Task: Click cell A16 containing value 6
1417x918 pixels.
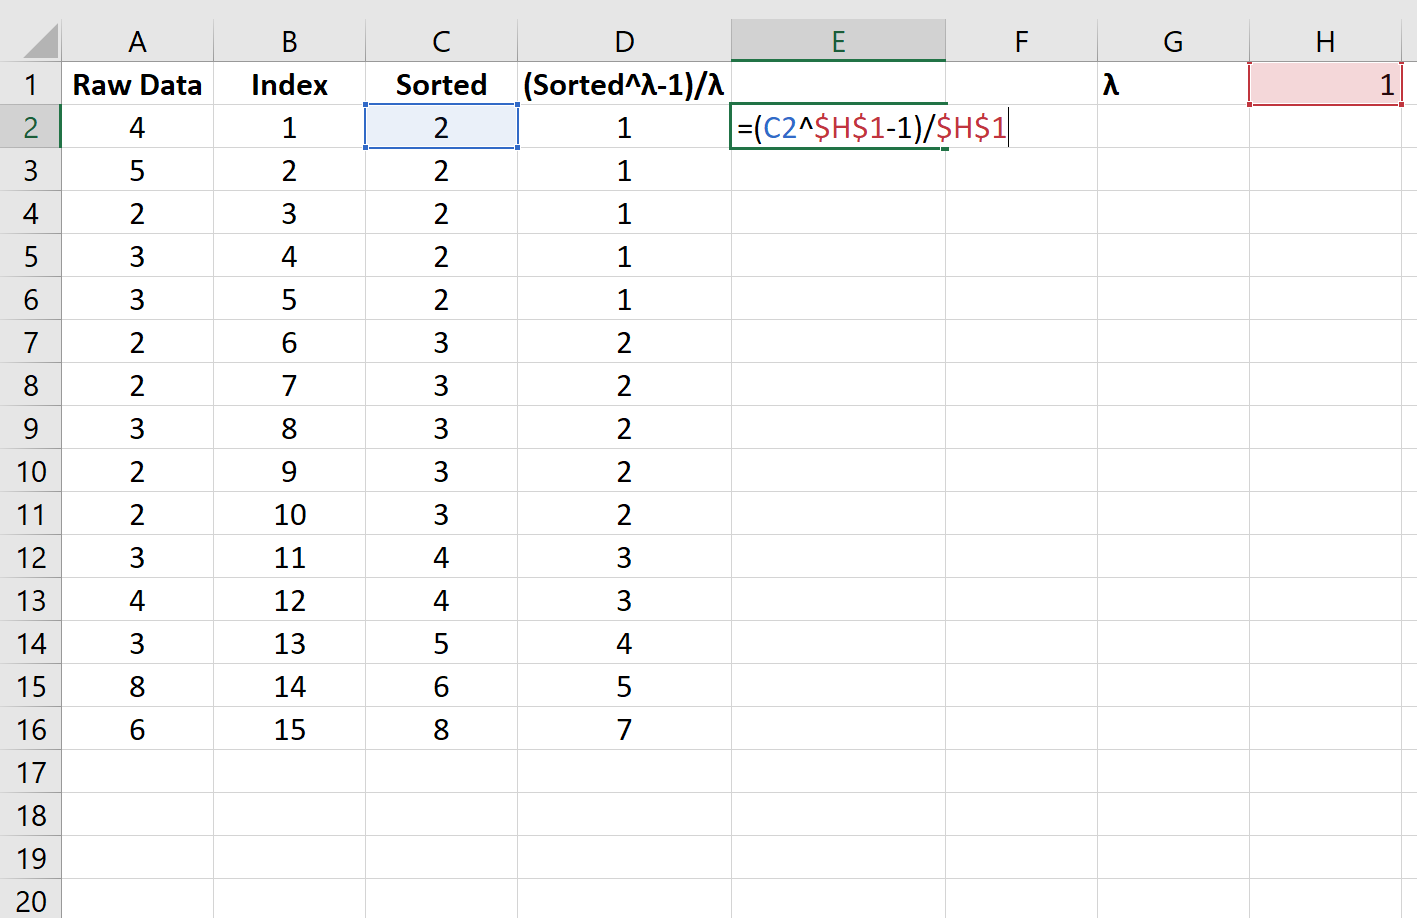Action: tap(137, 729)
